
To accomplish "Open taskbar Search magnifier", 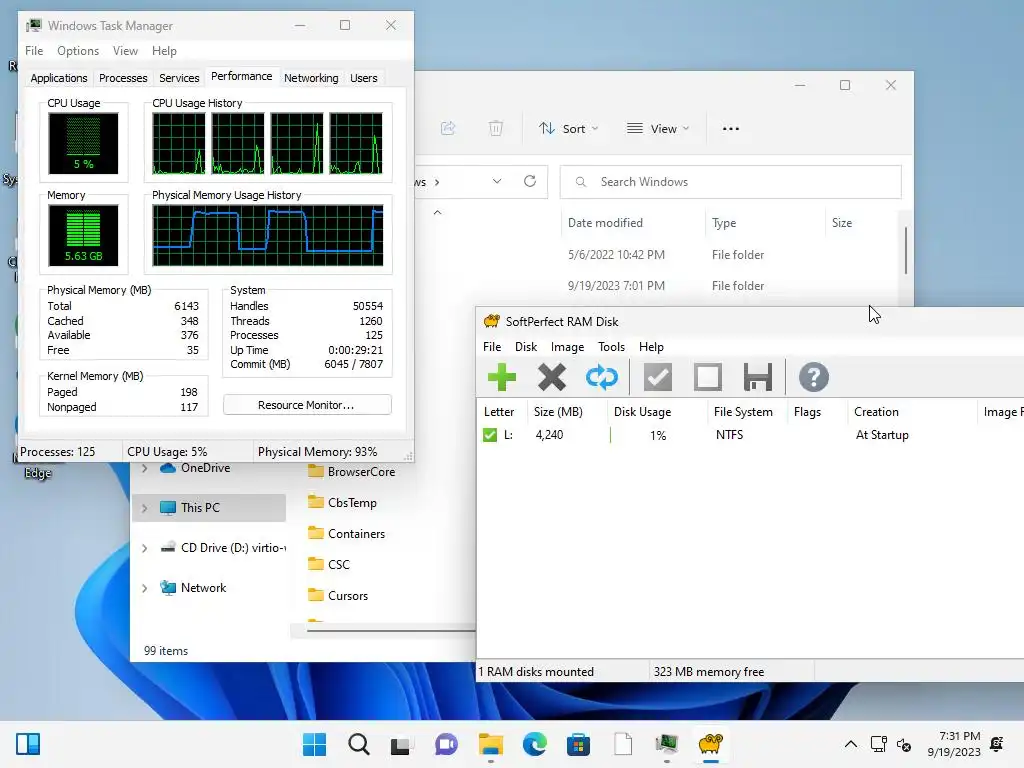I will click(359, 744).
